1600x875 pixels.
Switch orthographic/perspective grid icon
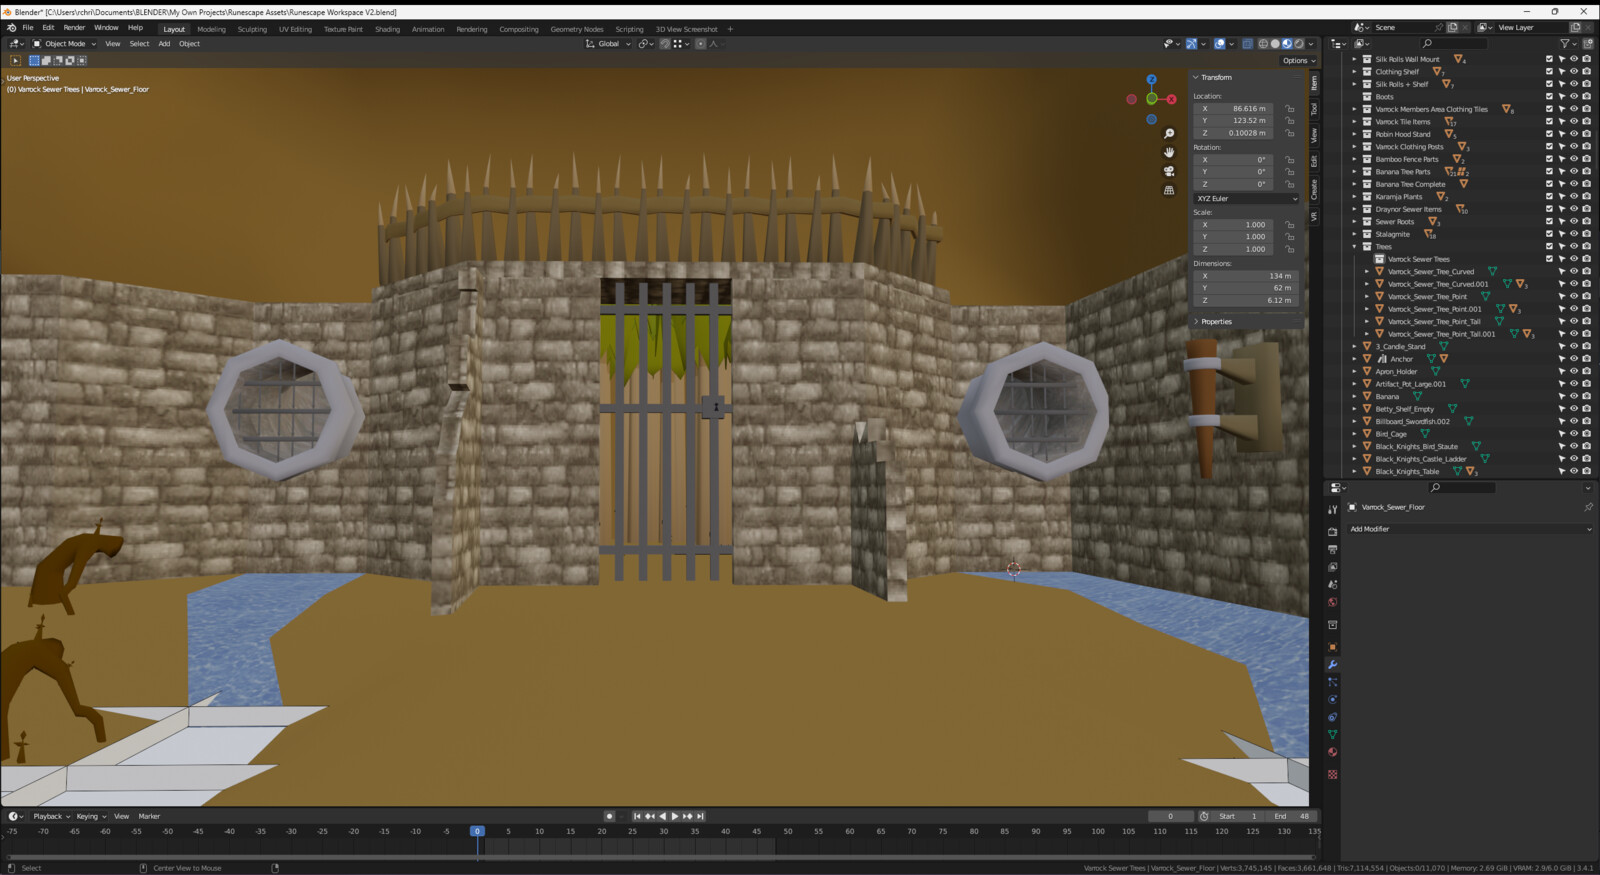[x=1169, y=190]
